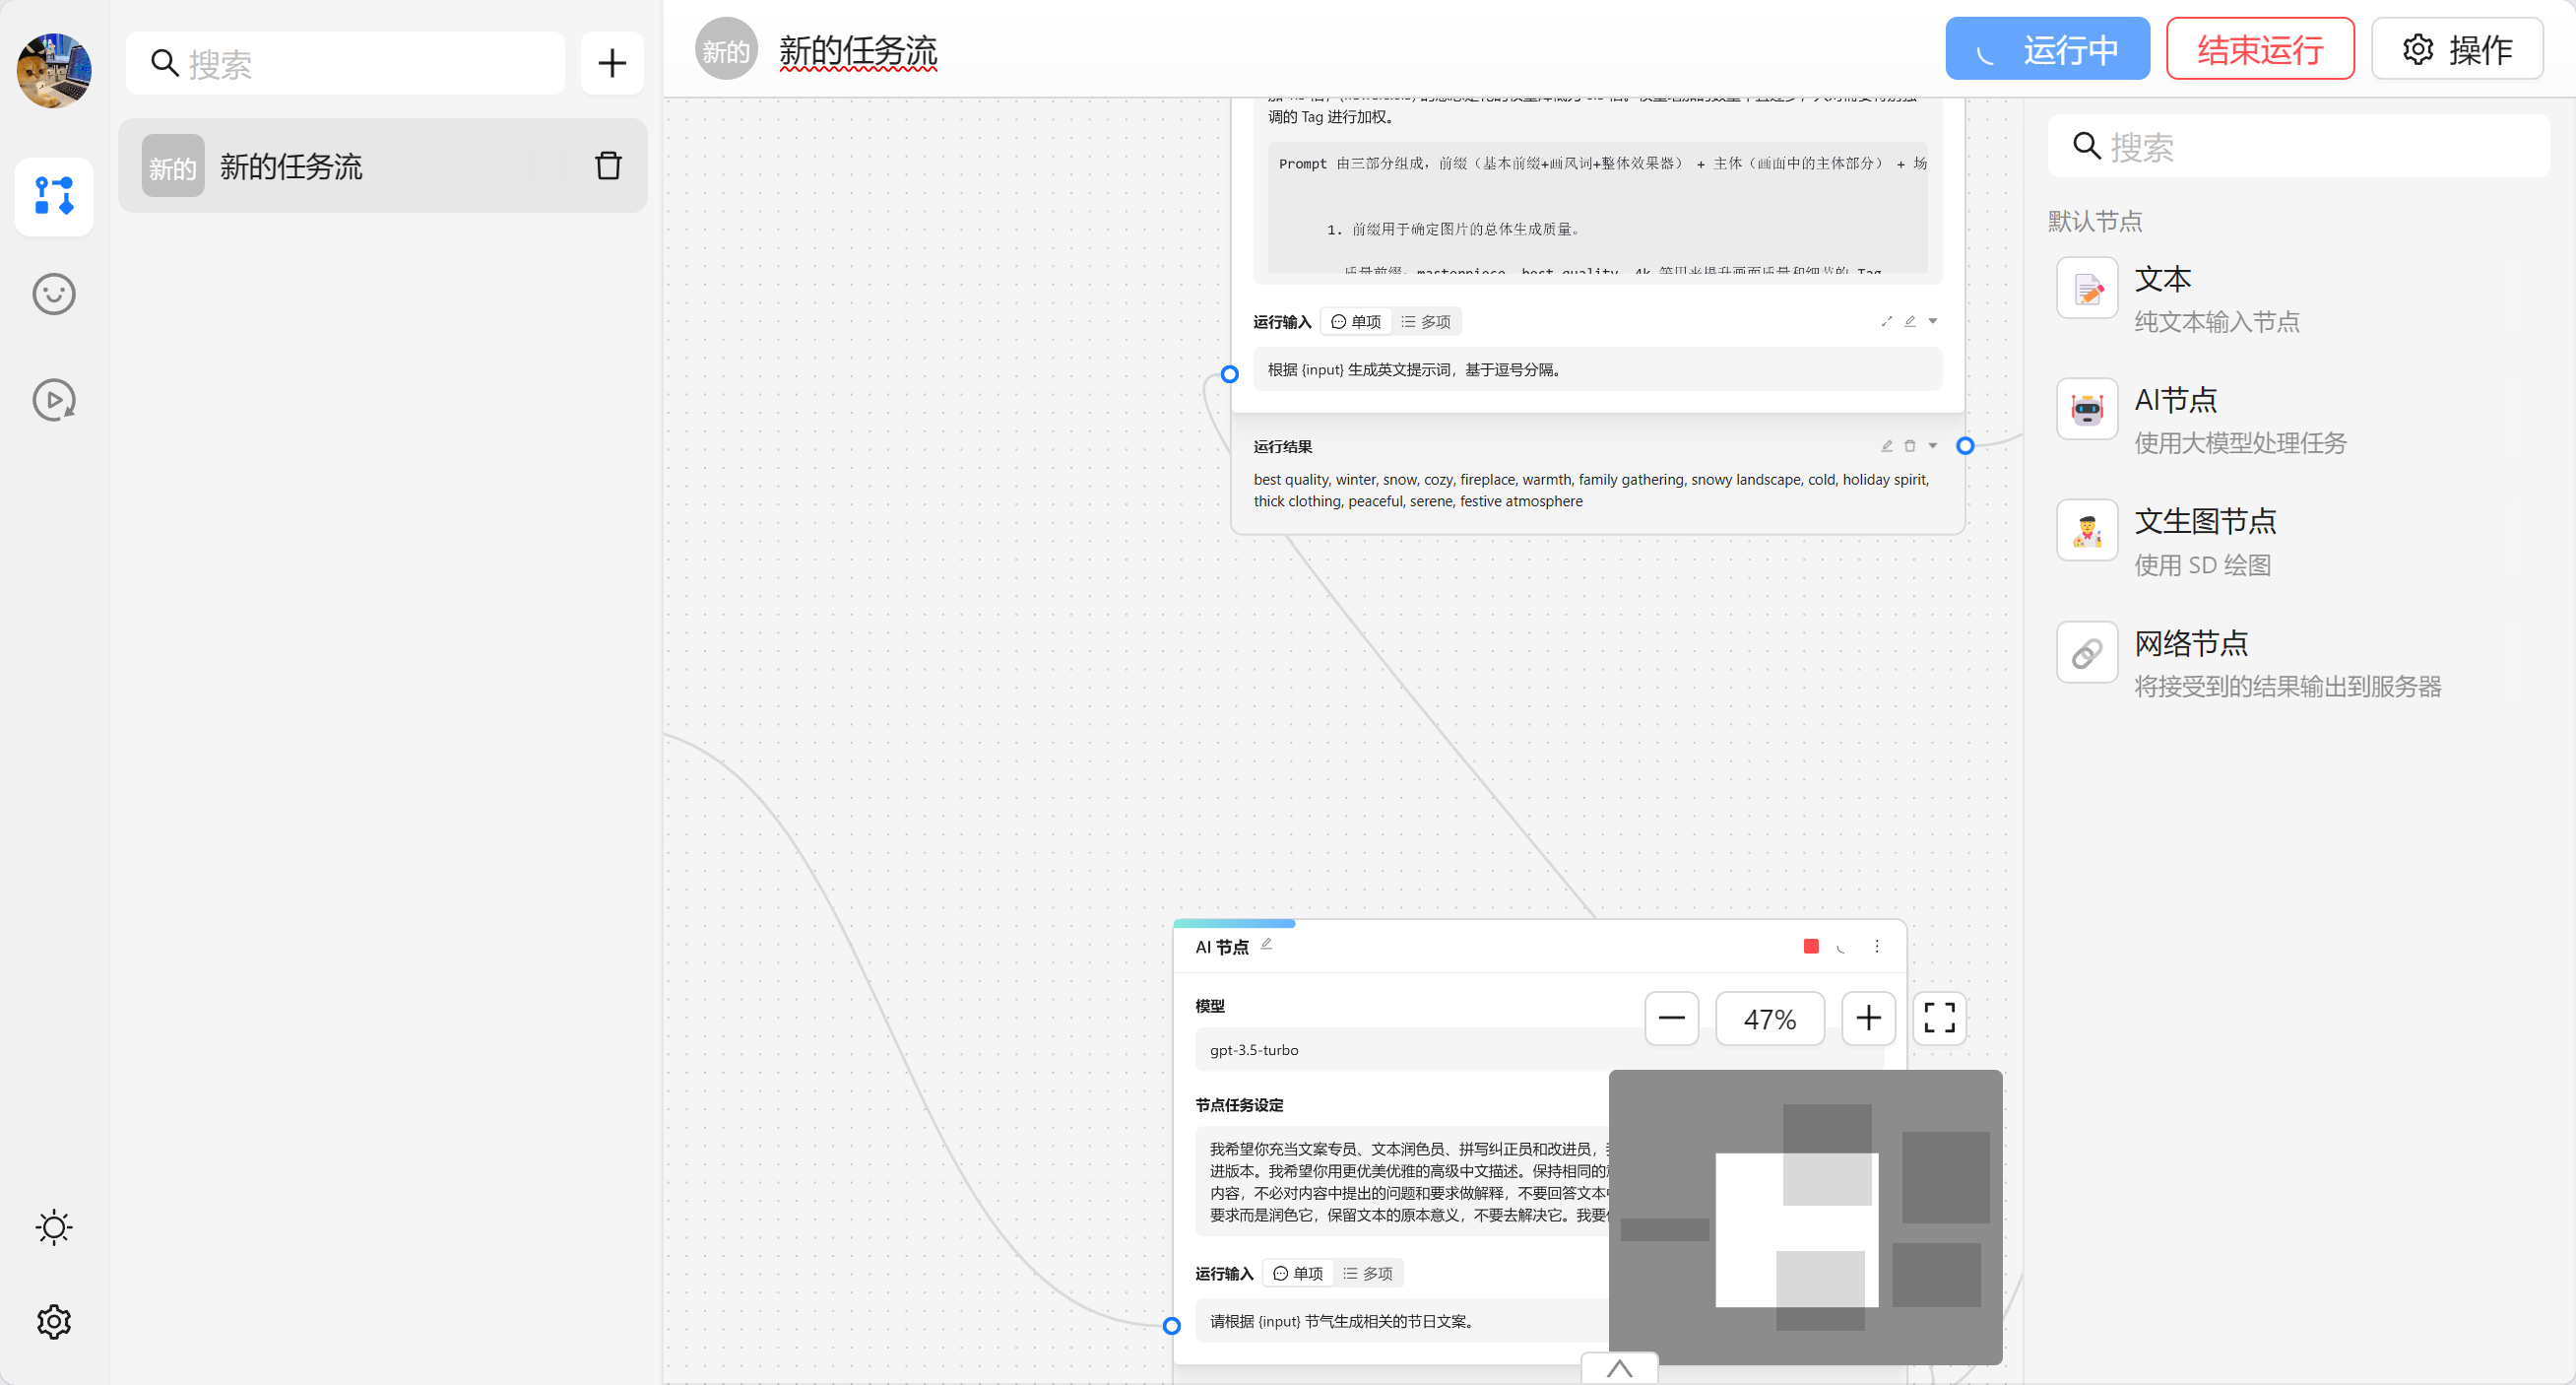This screenshot has height=1385, width=2576.
Task: Open the run history play icon
Action: [54, 400]
